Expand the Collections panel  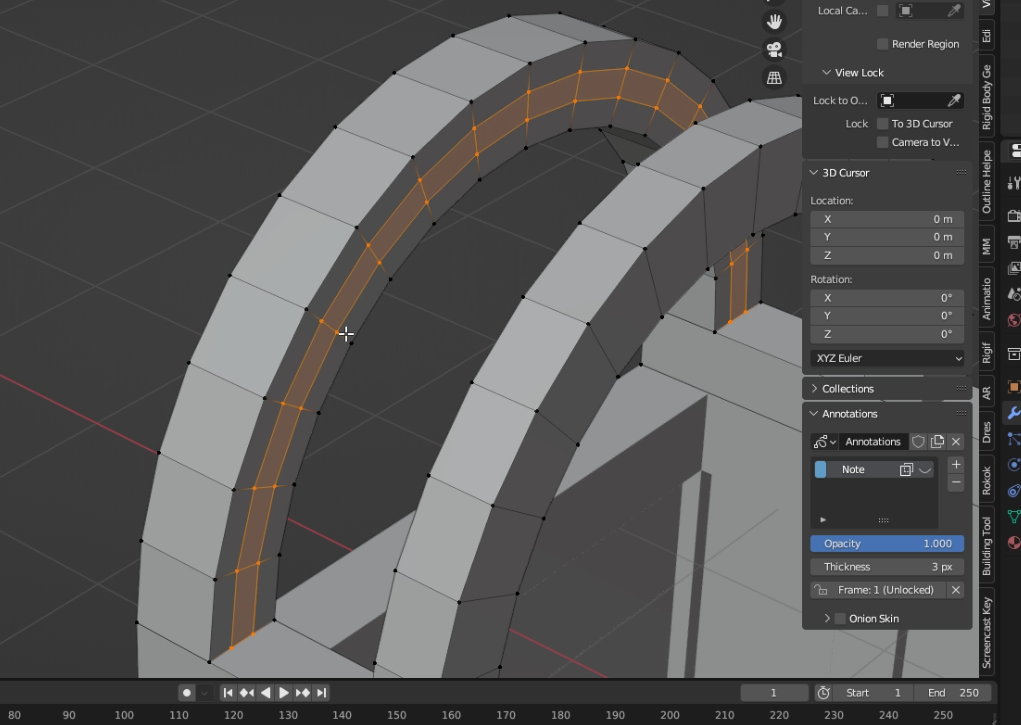pyautogui.click(x=813, y=389)
